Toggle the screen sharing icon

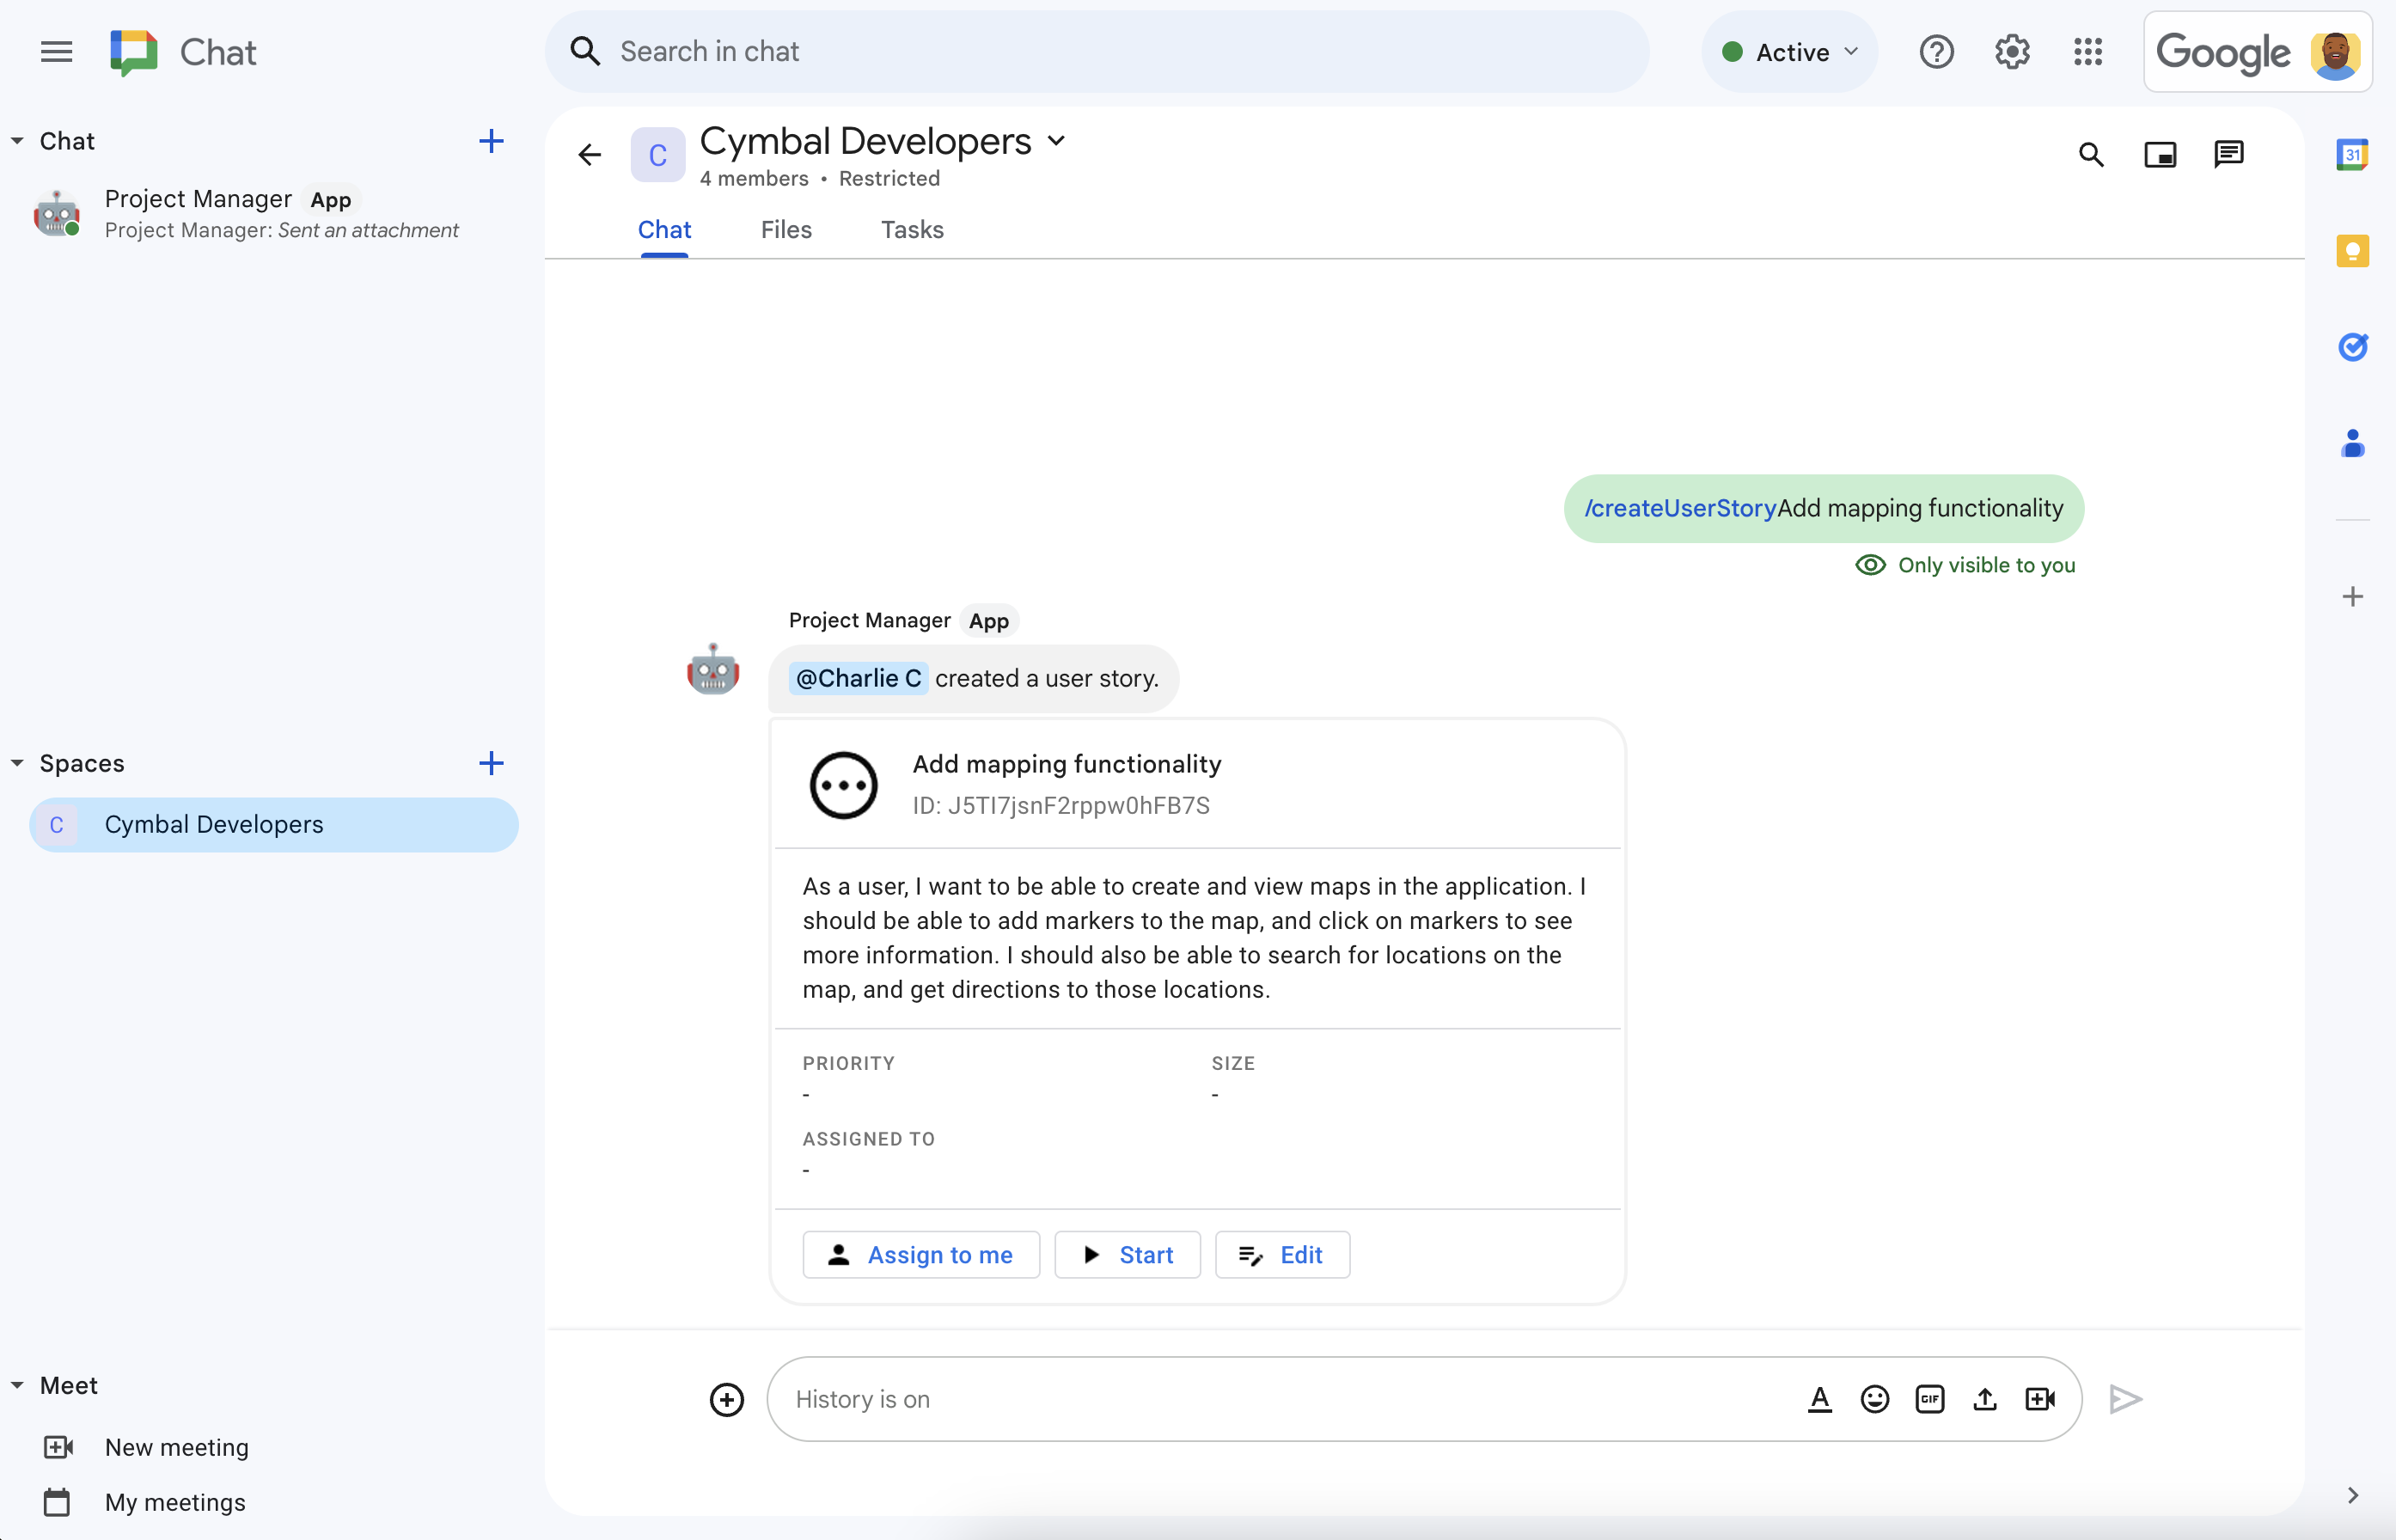point(2161,154)
